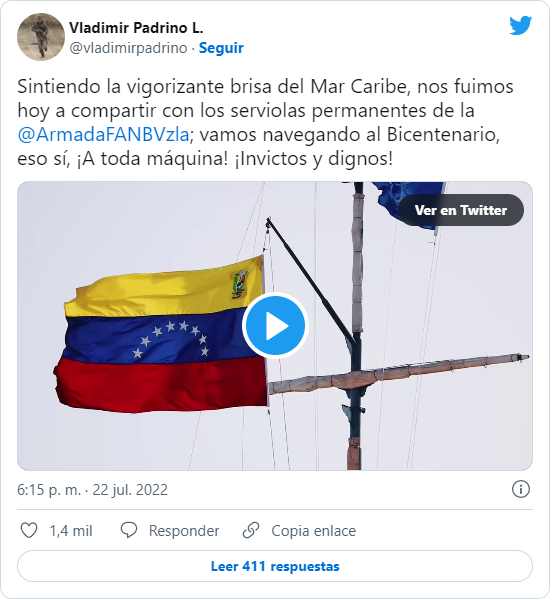Click the Ver en Twitter button

pos(461,210)
